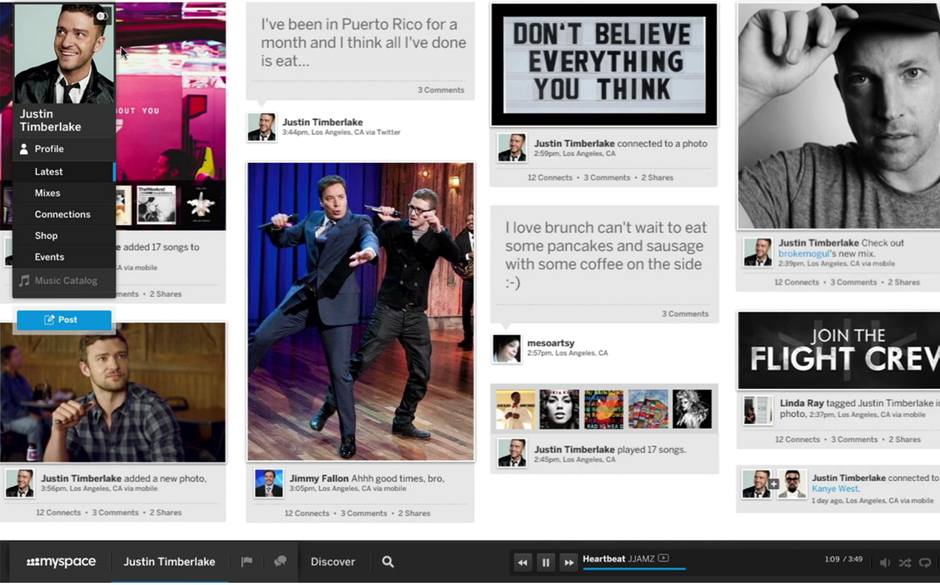Open Connections from the profile menu
940x585 pixels.
click(x=62, y=214)
